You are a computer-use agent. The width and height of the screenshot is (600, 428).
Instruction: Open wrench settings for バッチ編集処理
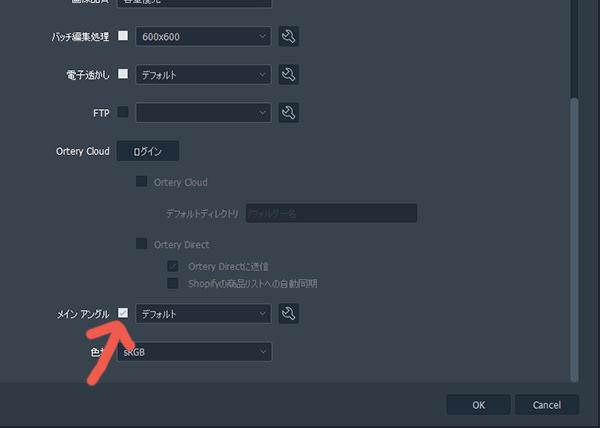tap(288, 37)
